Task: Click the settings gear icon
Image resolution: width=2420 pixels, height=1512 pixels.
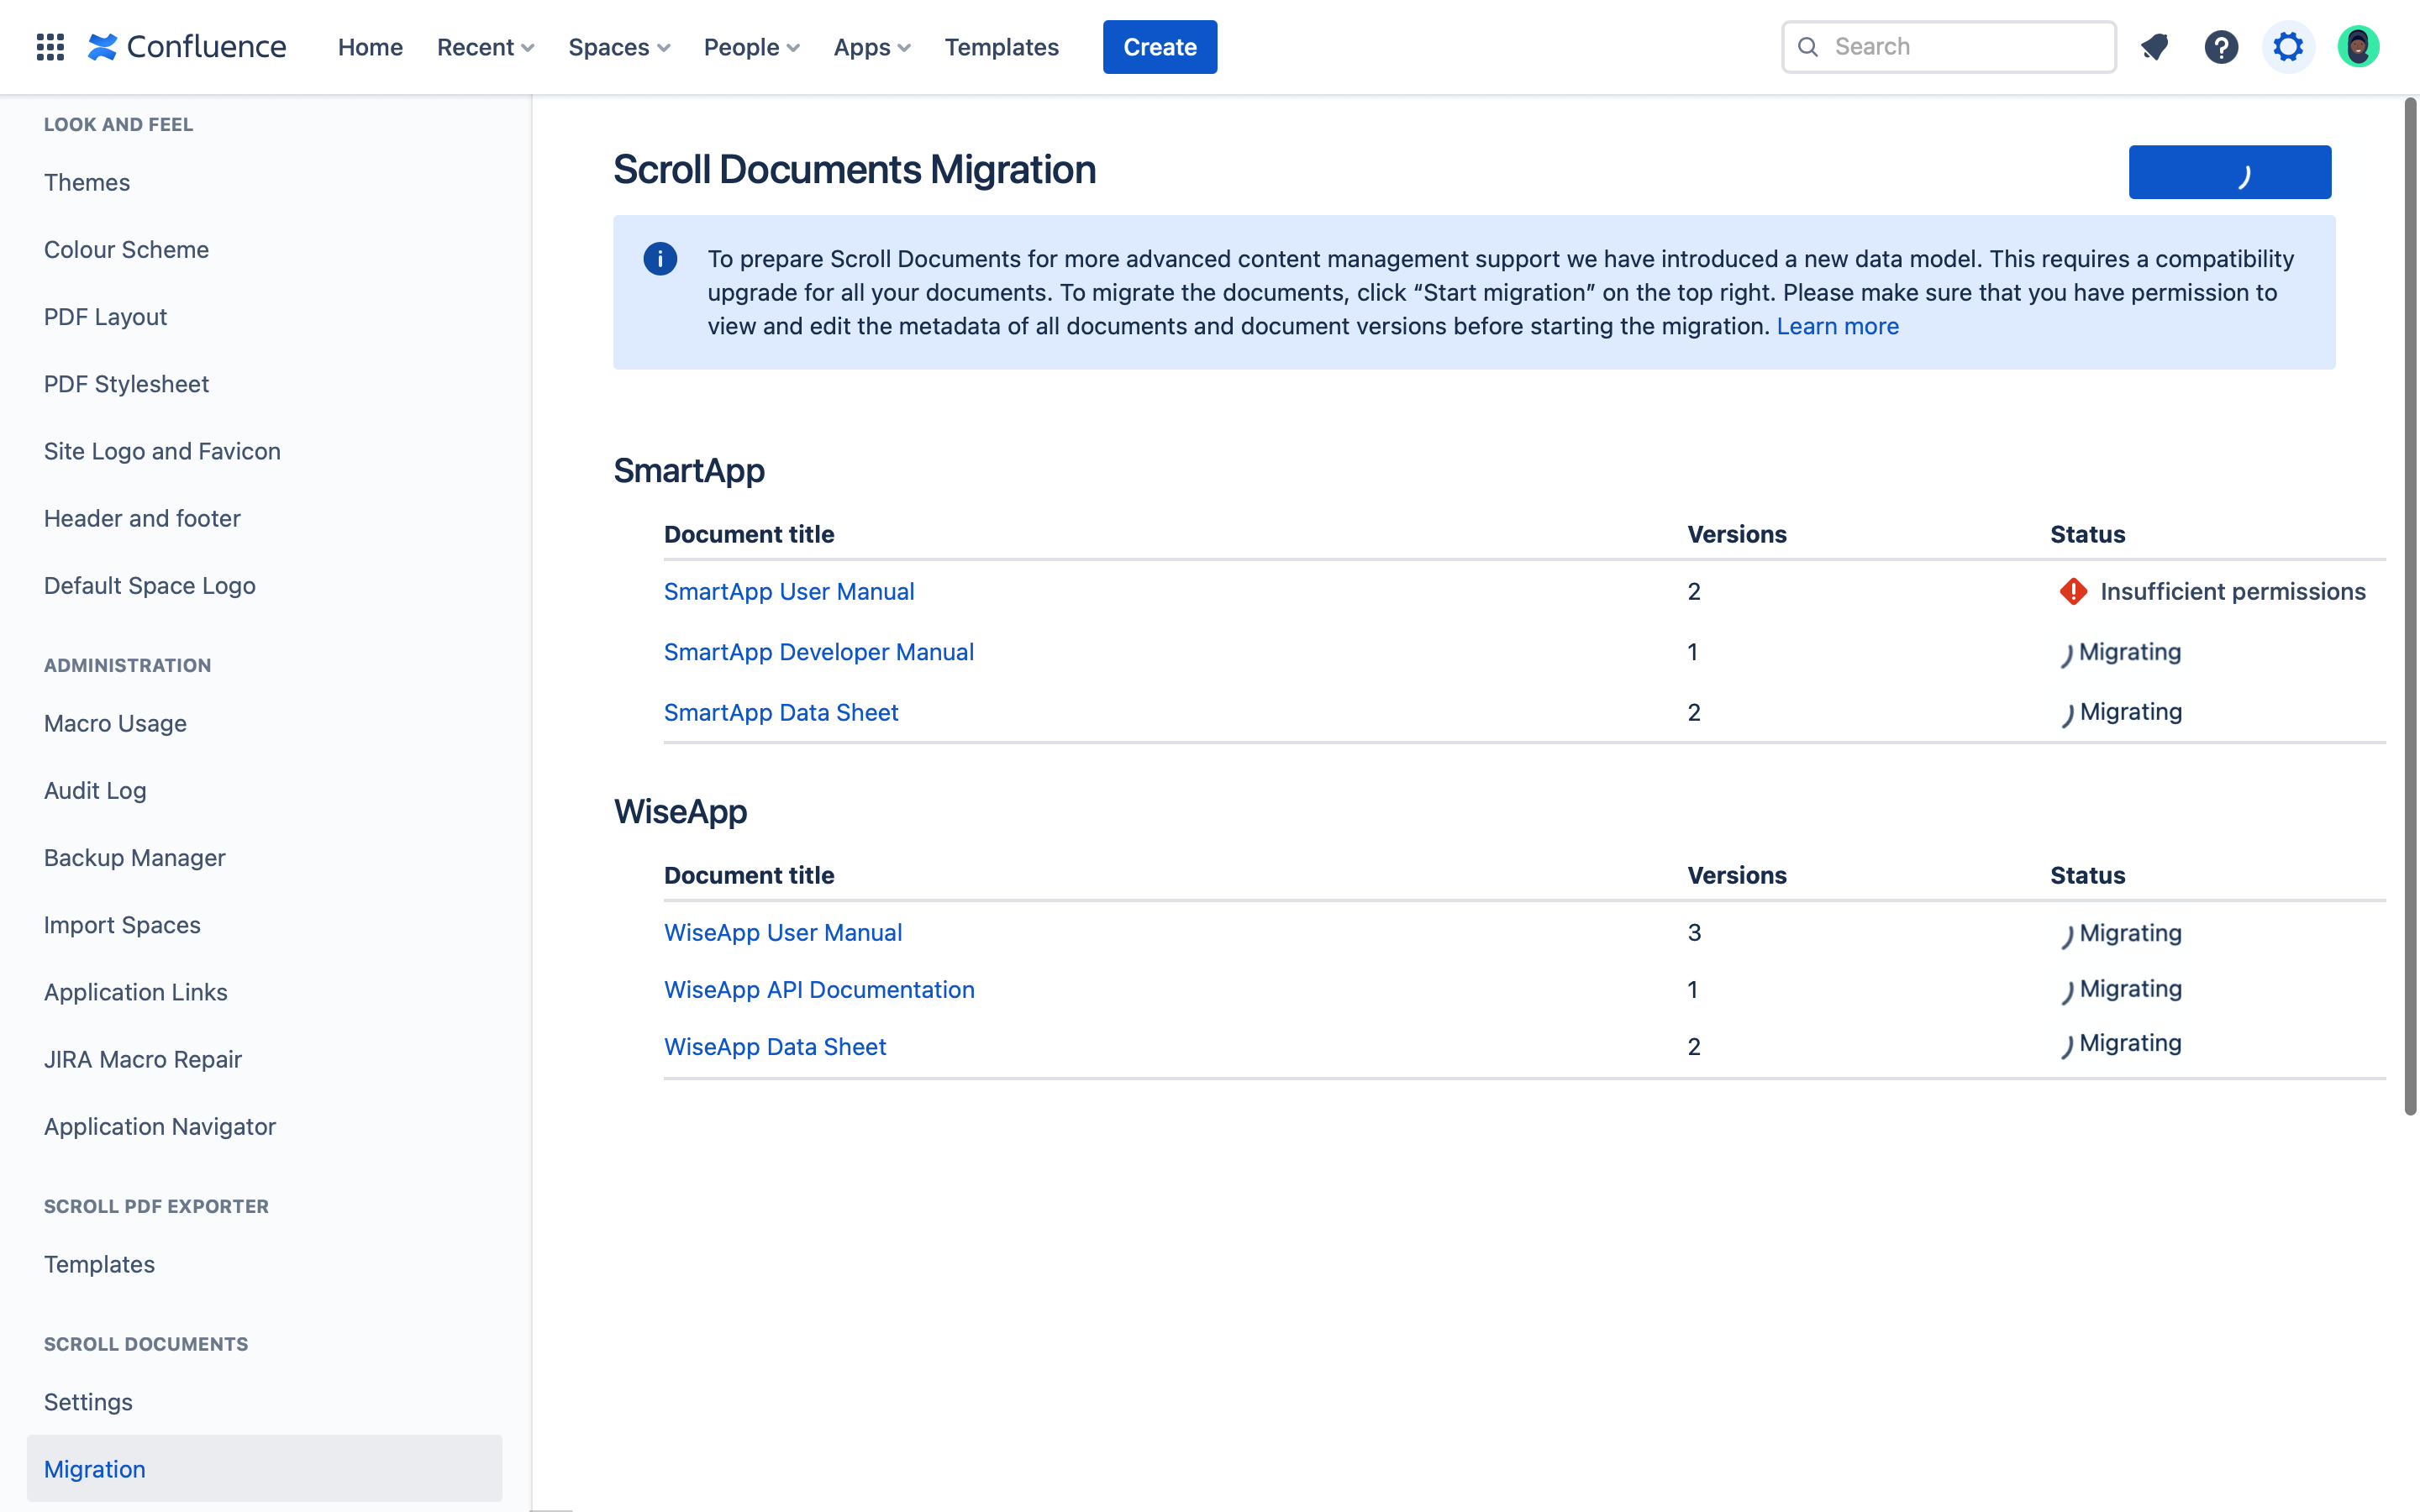Action: tap(2289, 47)
